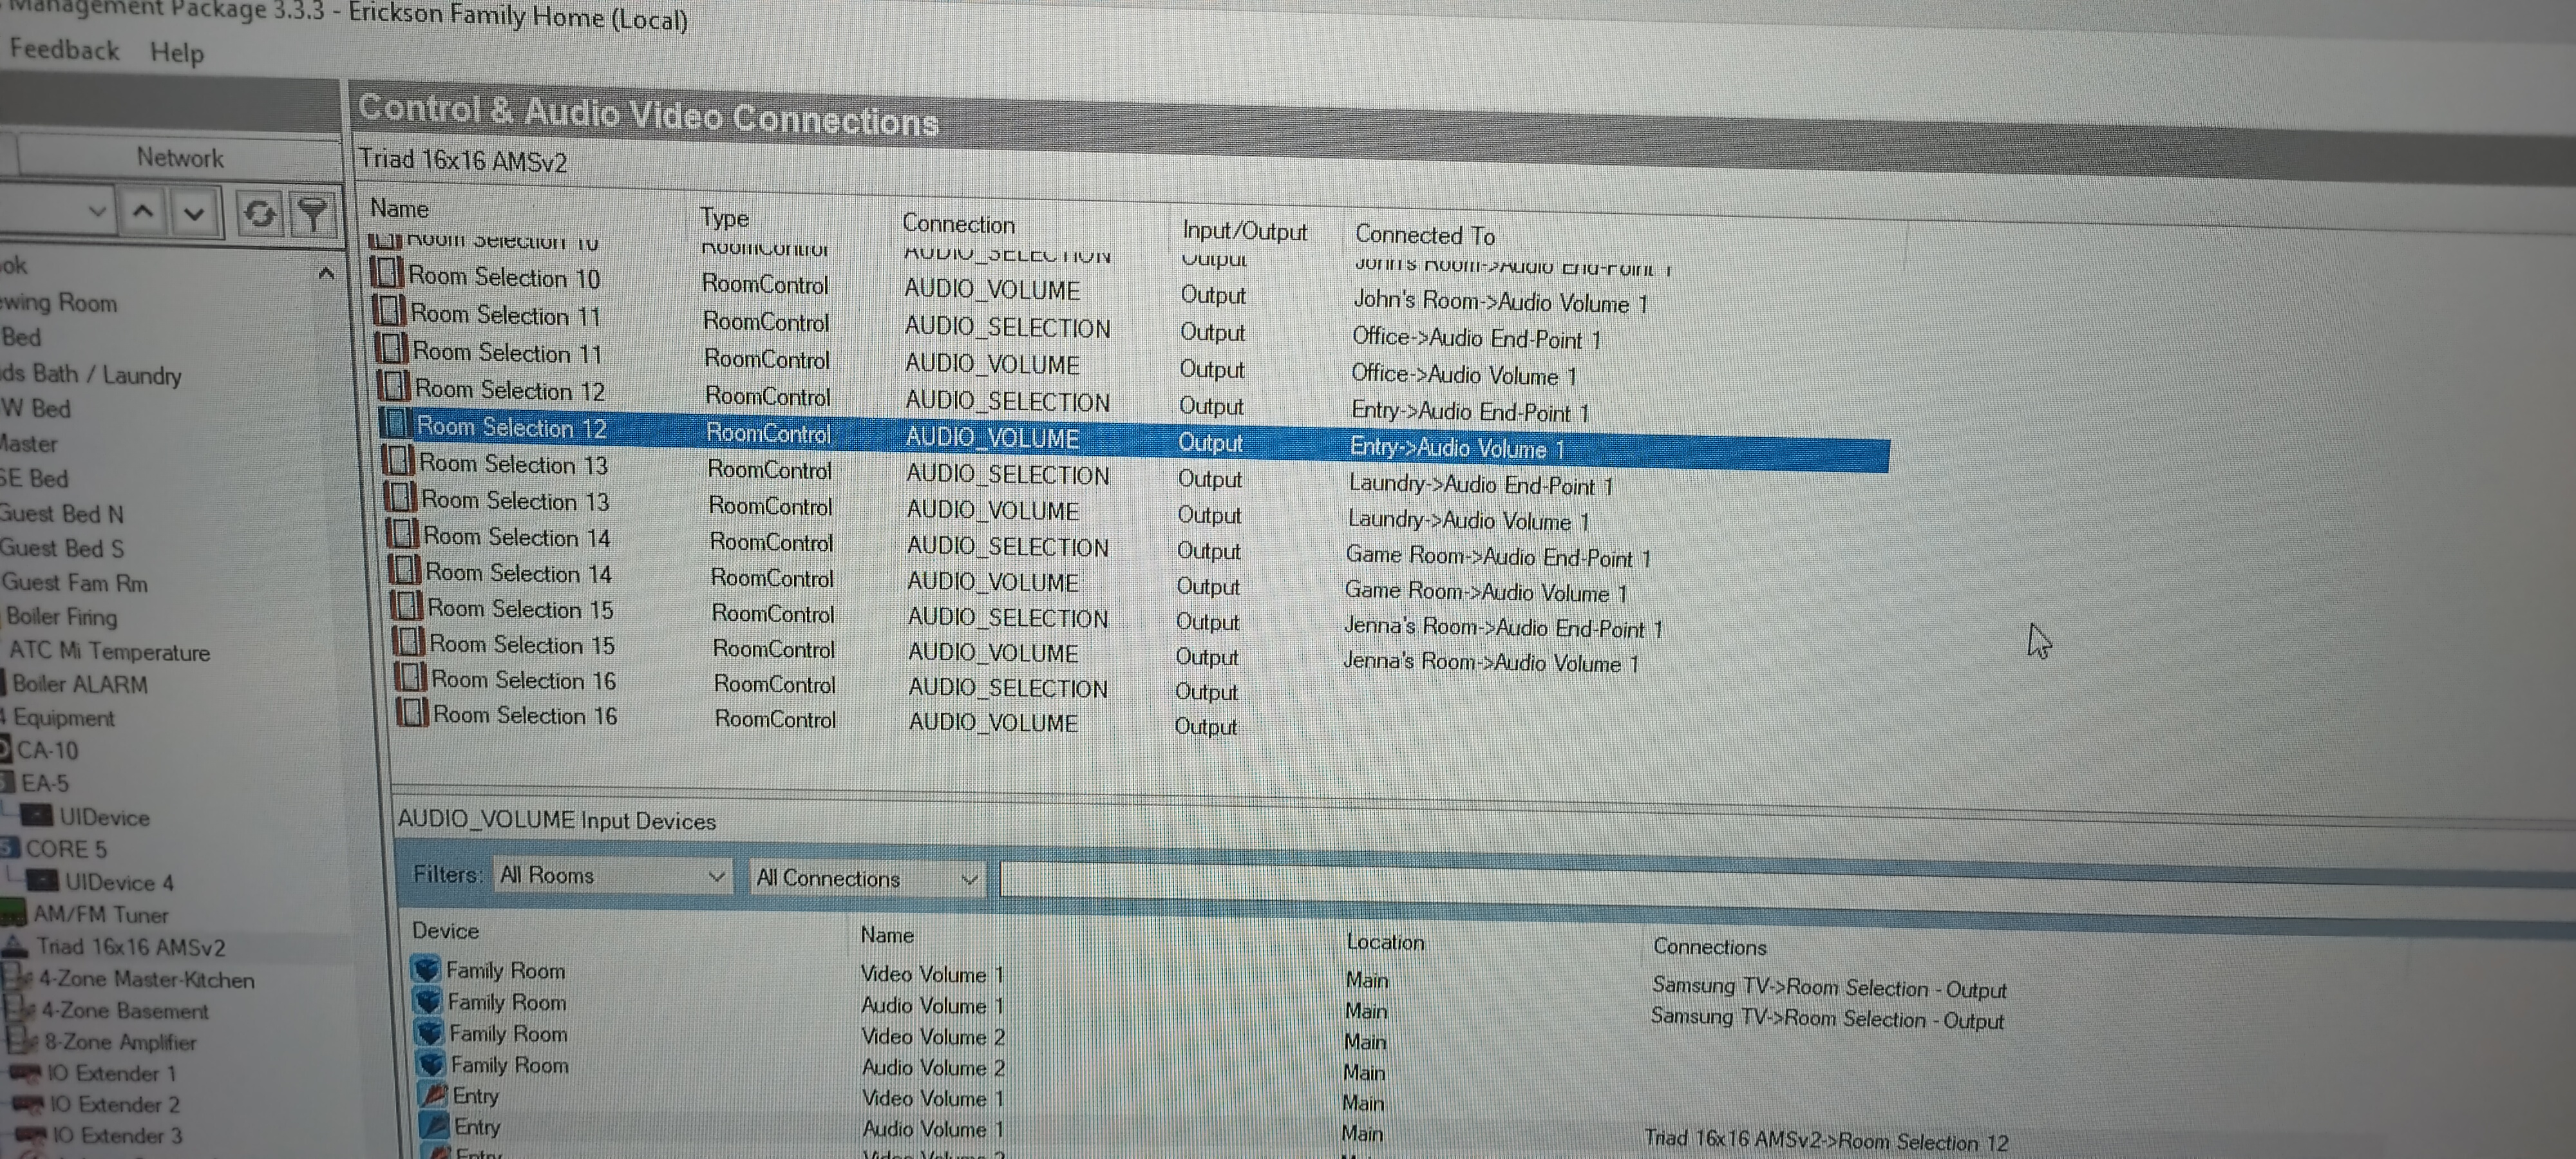Screen dimensions: 2576x1159
Task: Click the Connections column header in the lower list
Action: coord(1709,946)
